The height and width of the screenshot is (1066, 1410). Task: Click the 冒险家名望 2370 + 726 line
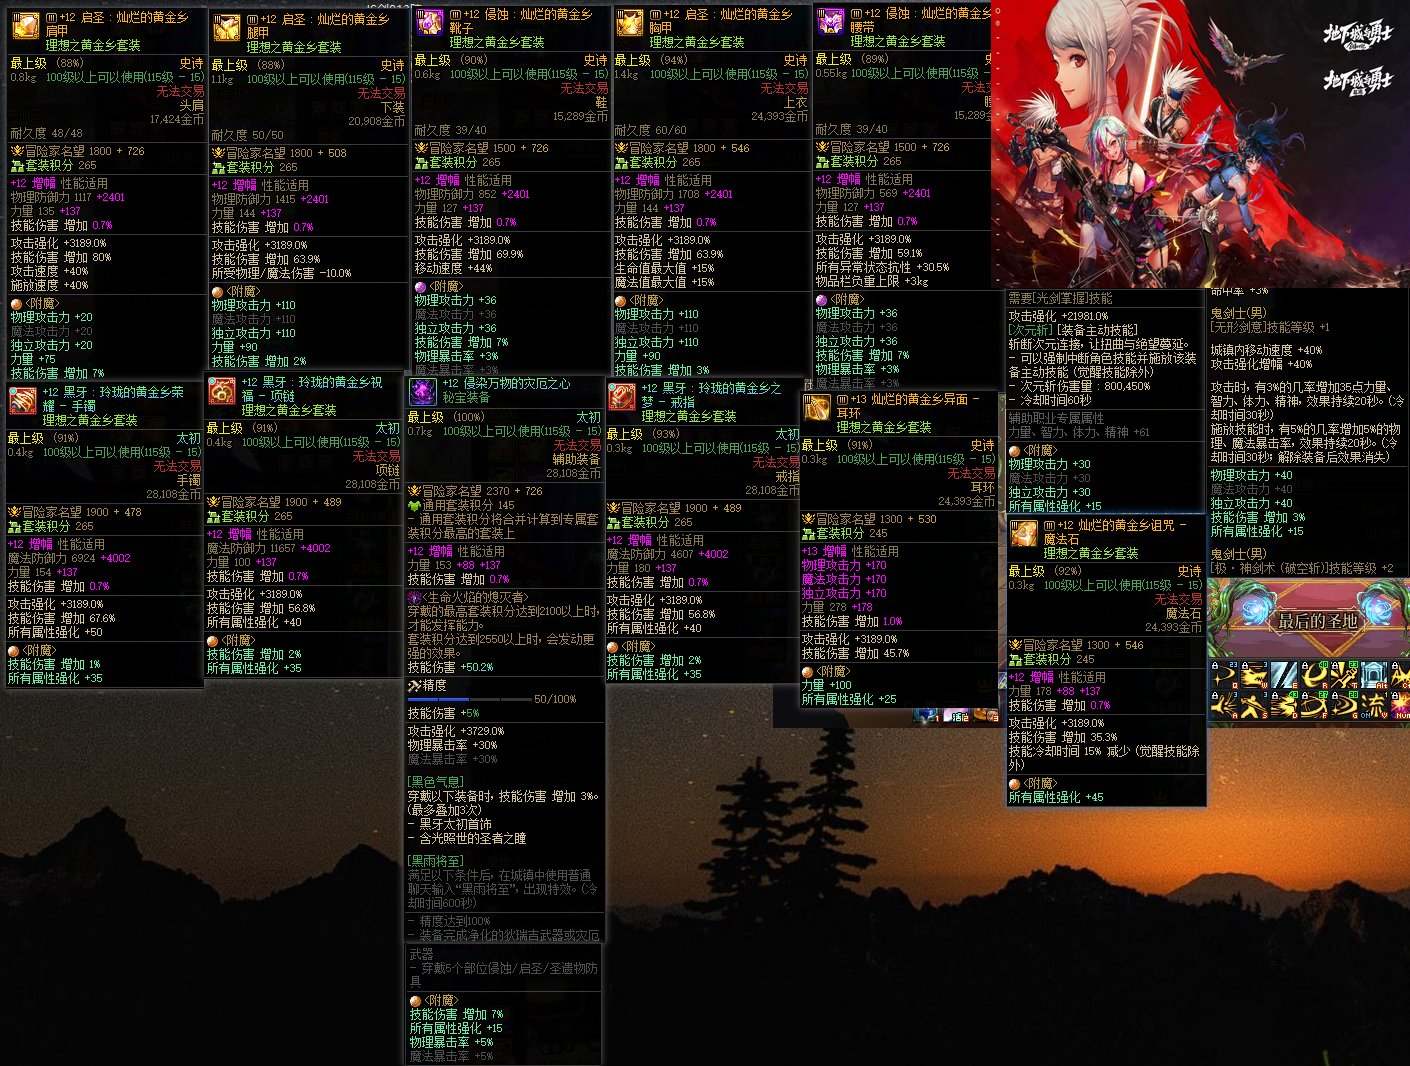coord(476,491)
